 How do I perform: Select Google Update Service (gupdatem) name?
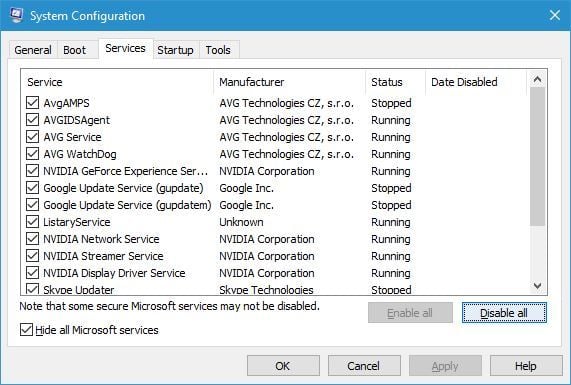(x=127, y=205)
